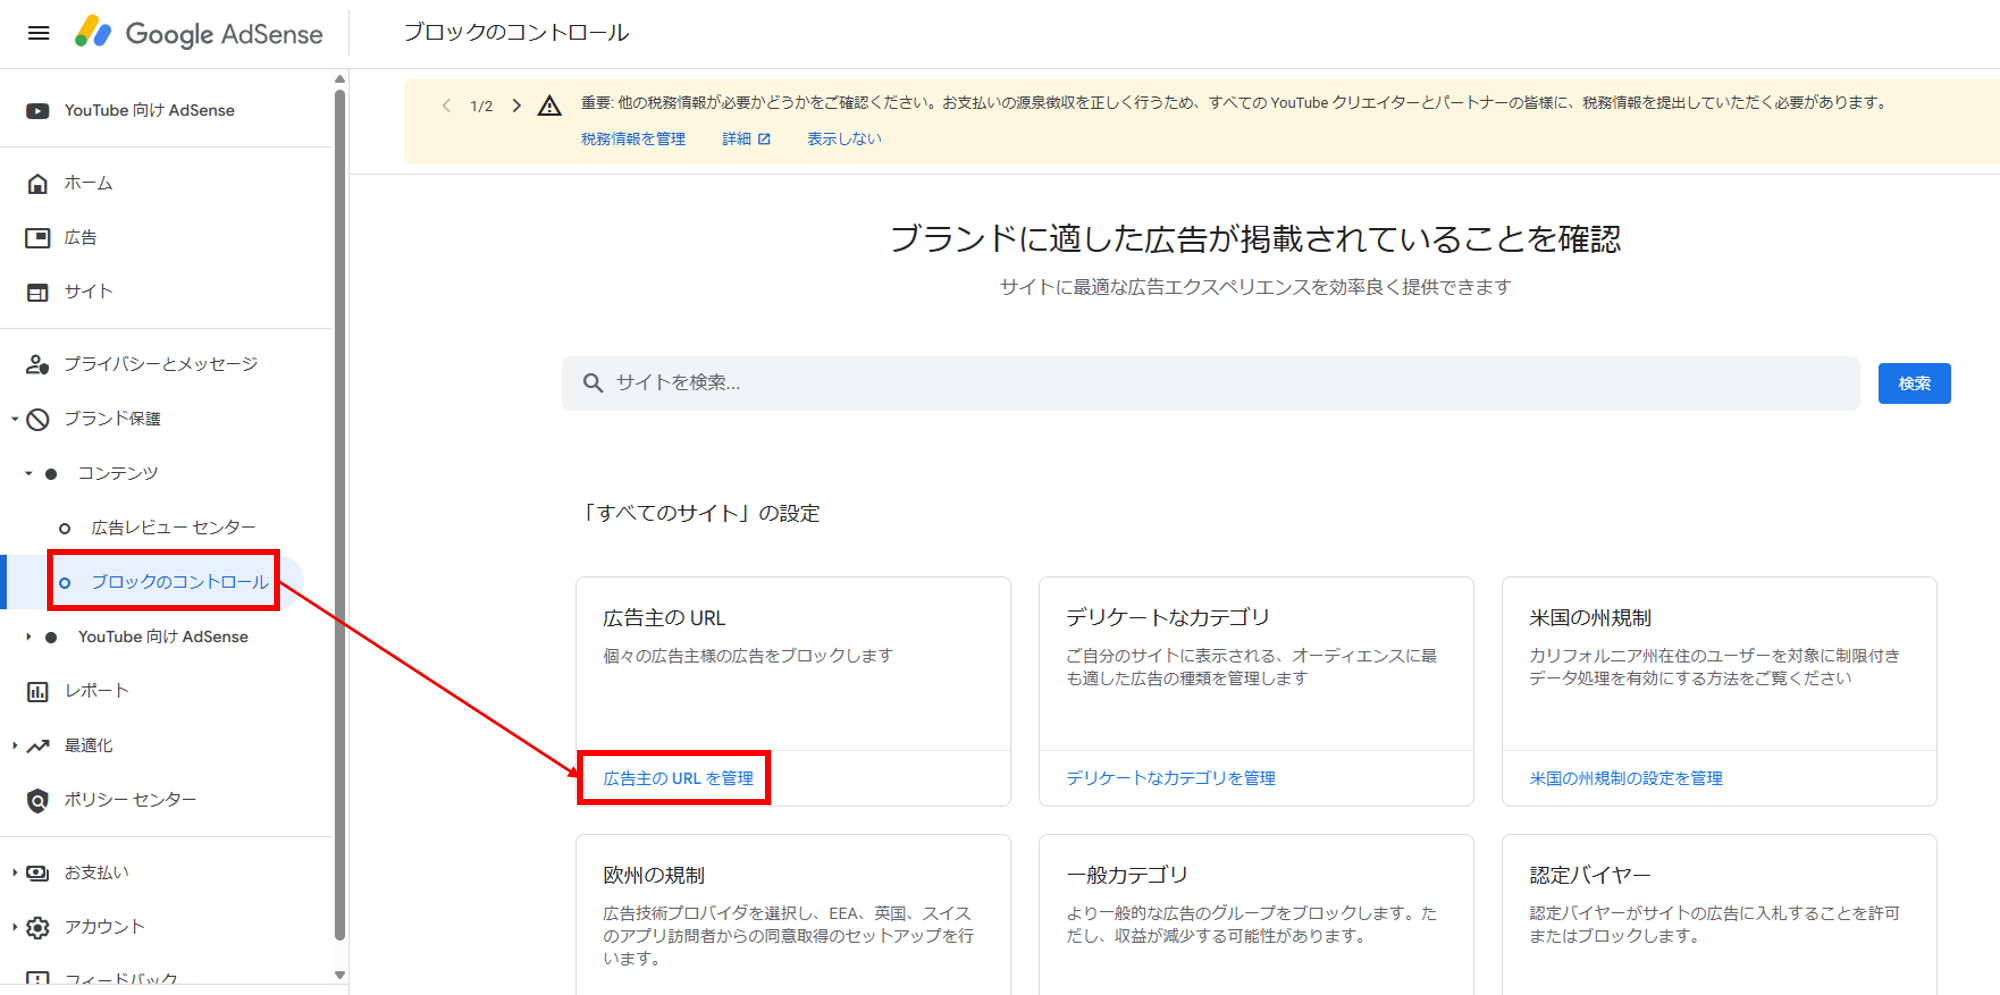This screenshot has height=995, width=2000.
Task: Open レポート reports chart icon
Action: tap(38, 691)
